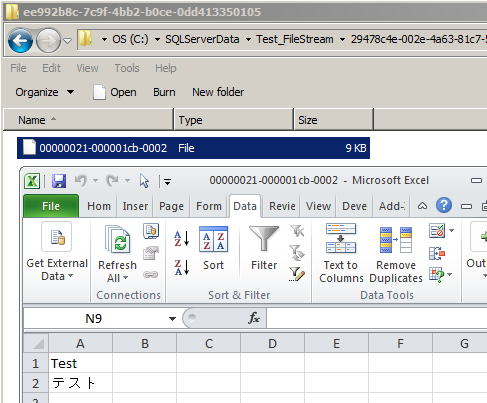Image resolution: width=487 pixels, height=403 pixels.
Task: Open the Advanced filter icon
Action: (x=297, y=274)
